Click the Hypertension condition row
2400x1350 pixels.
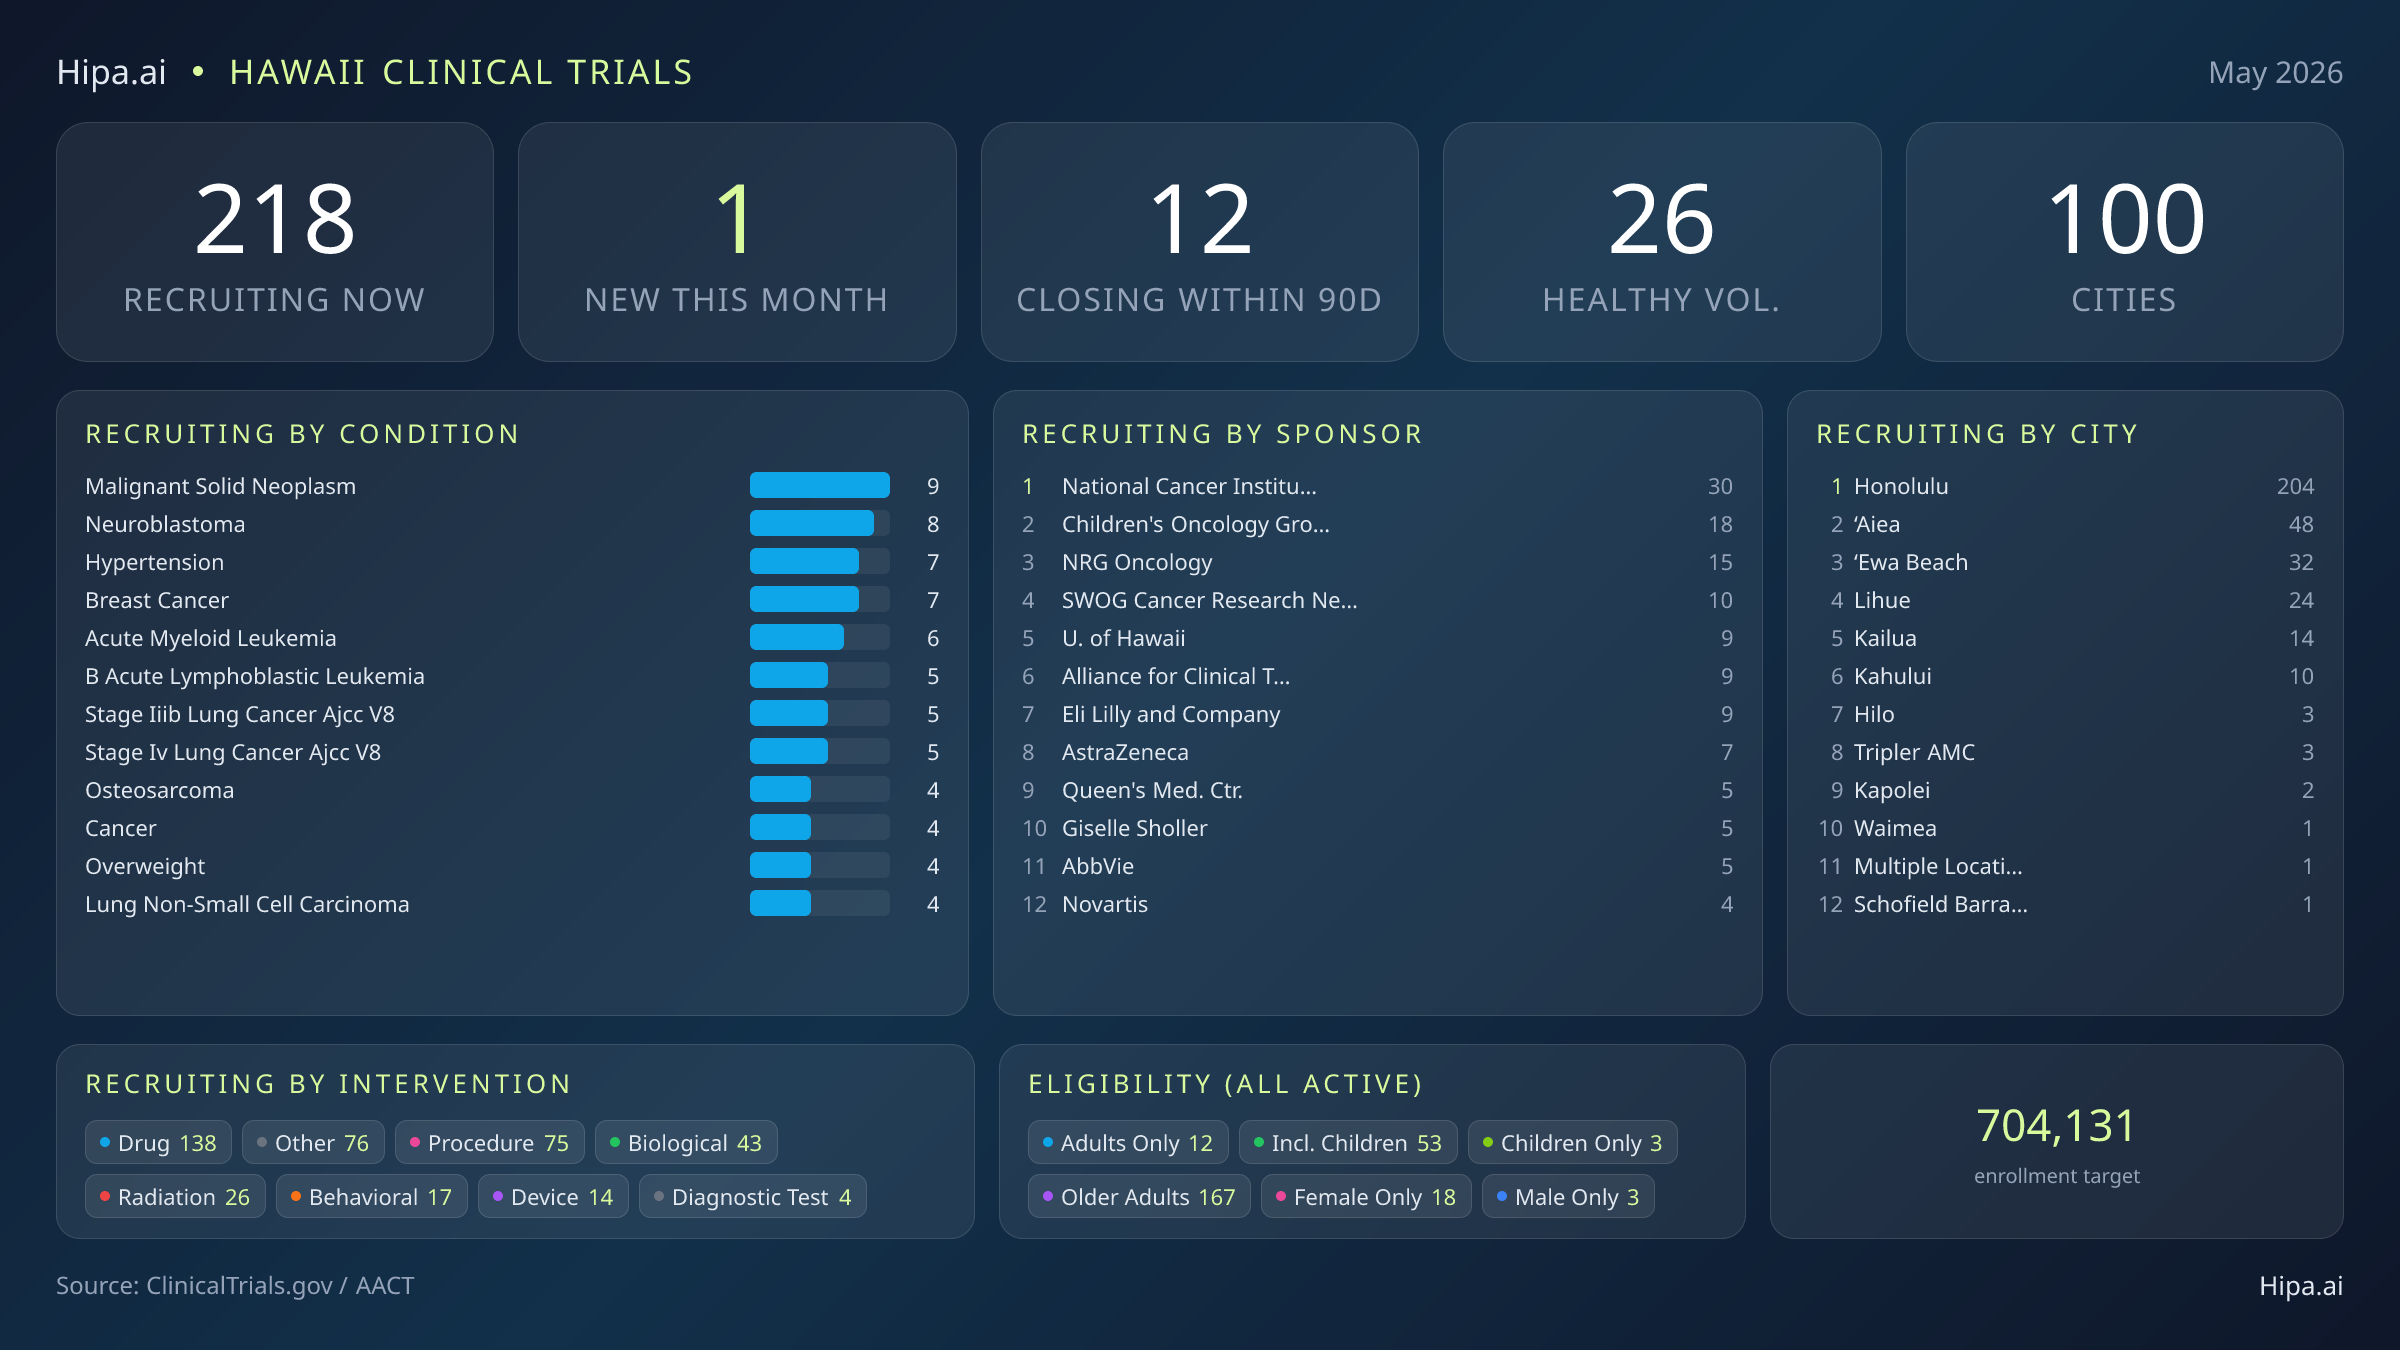(x=512, y=562)
